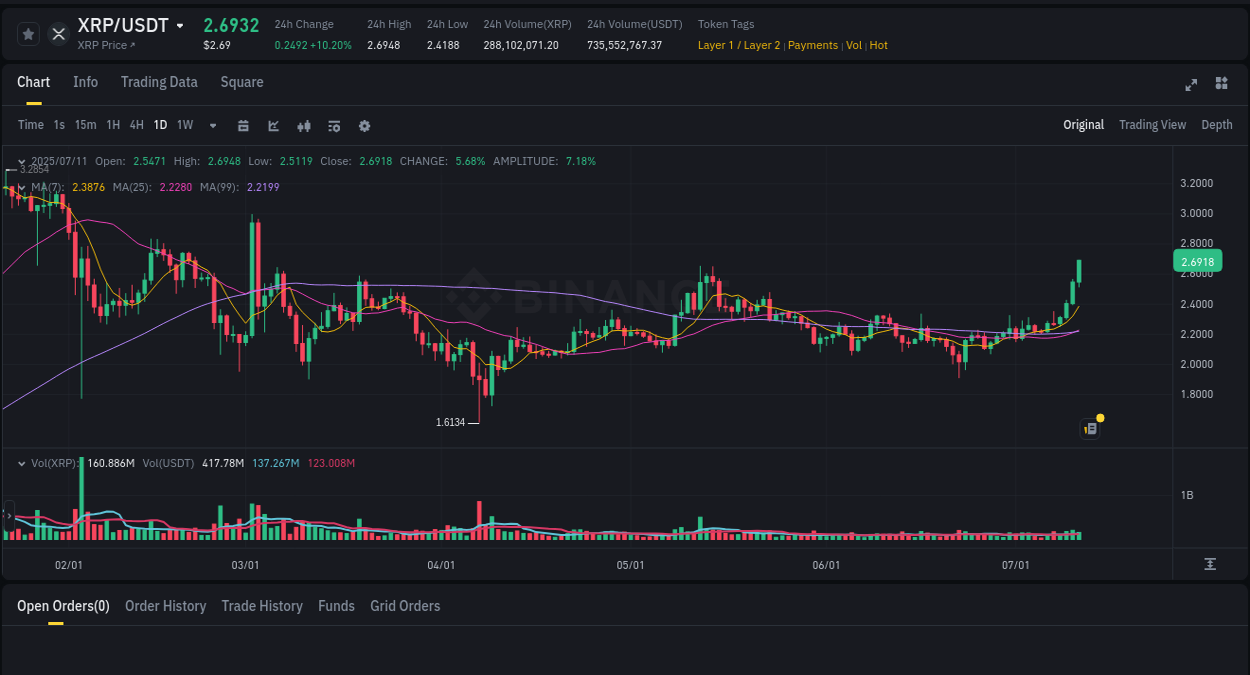The height and width of the screenshot is (675, 1250).
Task: Expand chart to fullscreen
Action: 1190,85
